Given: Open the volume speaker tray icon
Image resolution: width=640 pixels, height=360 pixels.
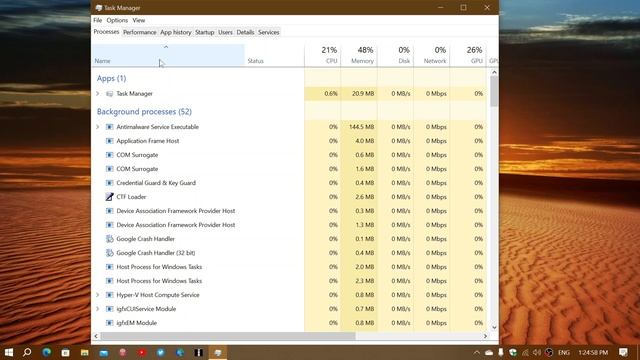Looking at the screenshot, I should (537, 352).
